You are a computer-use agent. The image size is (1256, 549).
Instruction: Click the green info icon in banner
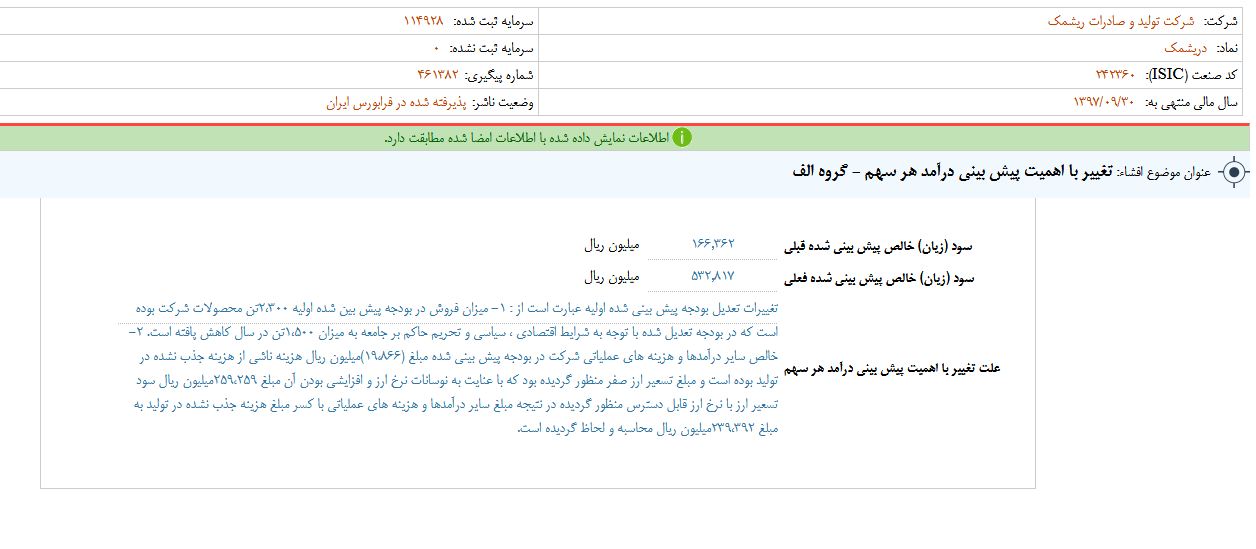coord(682,138)
